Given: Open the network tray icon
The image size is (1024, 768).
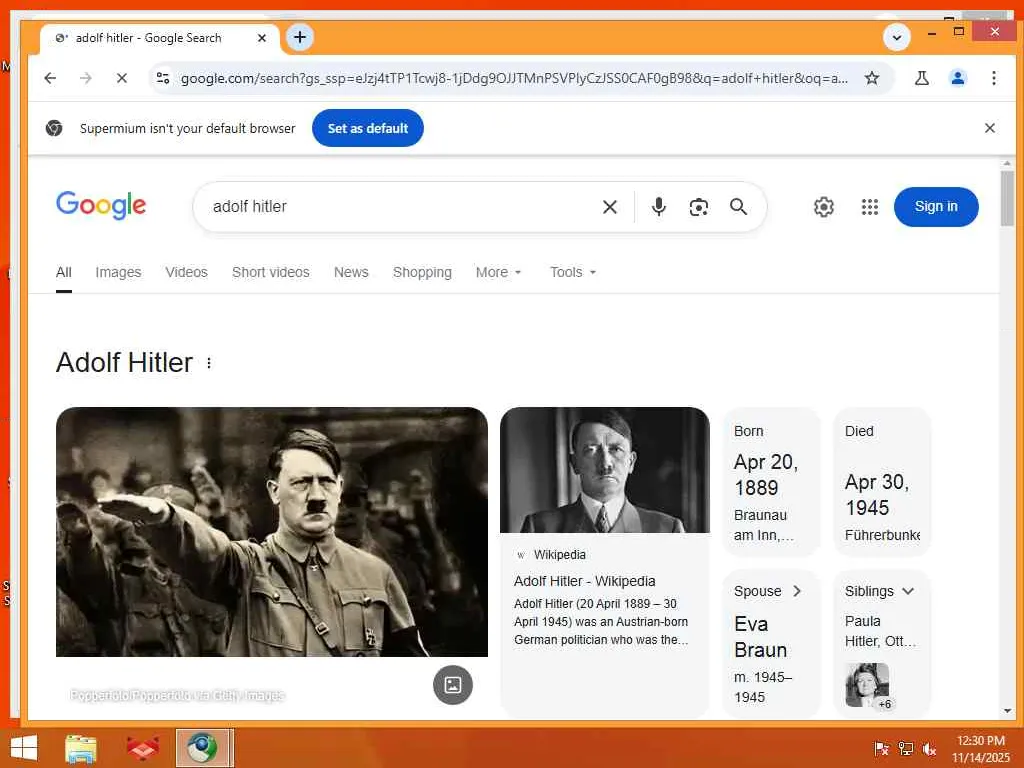Looking at the screenshot, I should (905, 748).
